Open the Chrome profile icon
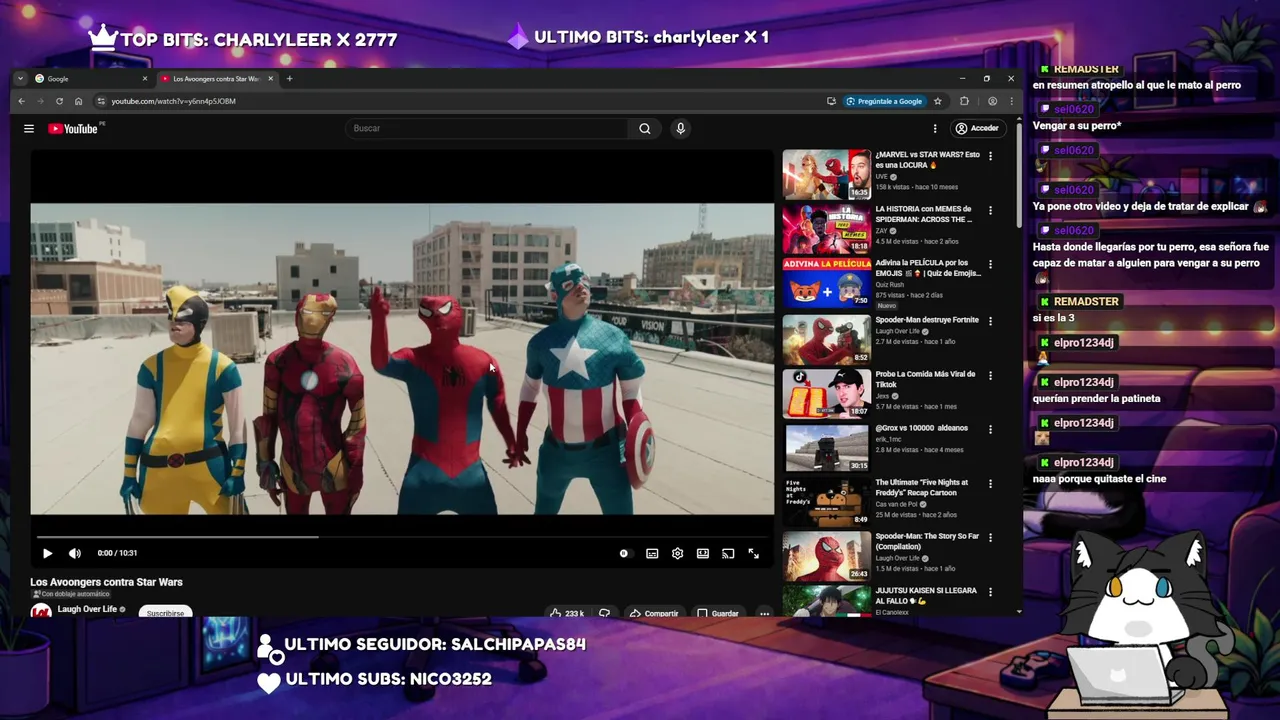This screenshot has height=720, width=1280. [992, 101]
